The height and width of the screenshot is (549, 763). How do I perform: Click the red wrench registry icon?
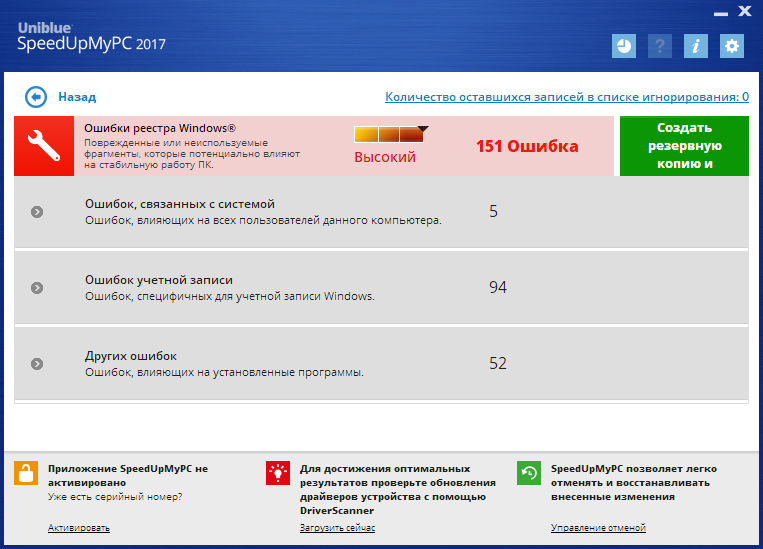(x=44, y=146)
